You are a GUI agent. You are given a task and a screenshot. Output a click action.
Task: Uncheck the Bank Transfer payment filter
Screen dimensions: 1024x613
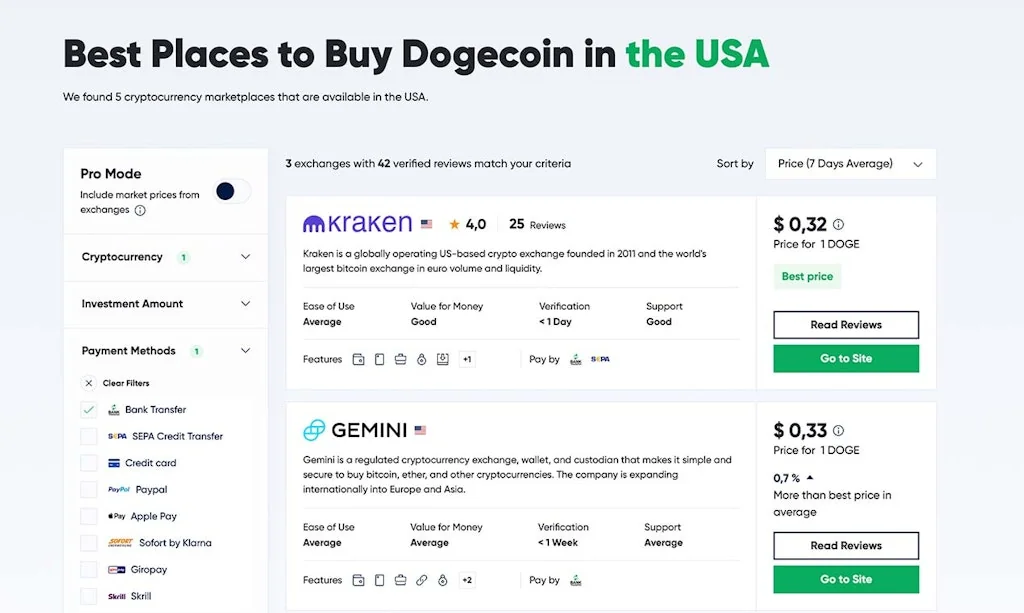(x=90, y=409)
